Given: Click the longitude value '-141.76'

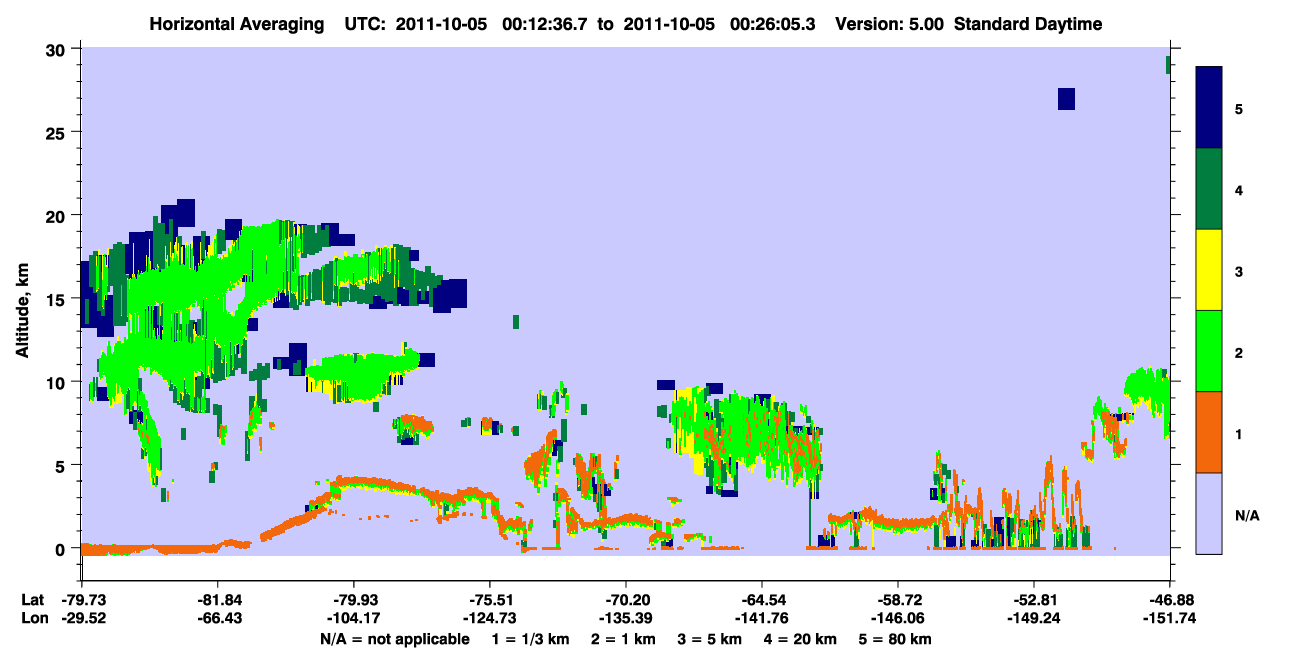Looking at the screenshot, I should 761,618.
